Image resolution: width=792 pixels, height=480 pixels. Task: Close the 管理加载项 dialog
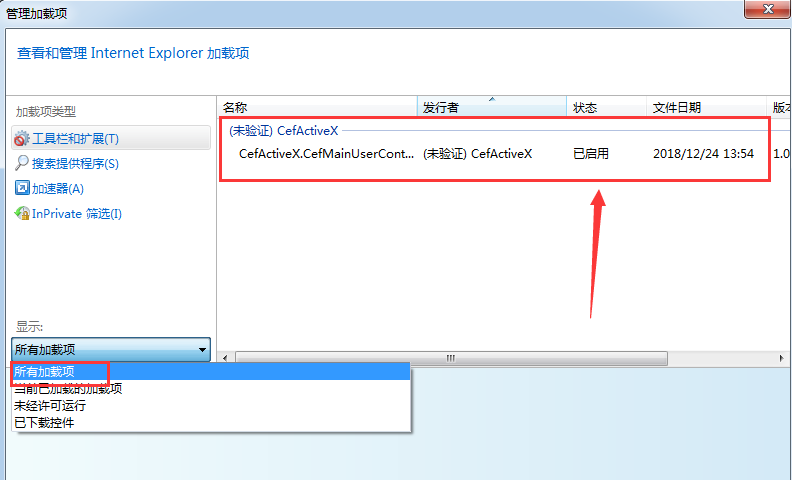point(768,9)
